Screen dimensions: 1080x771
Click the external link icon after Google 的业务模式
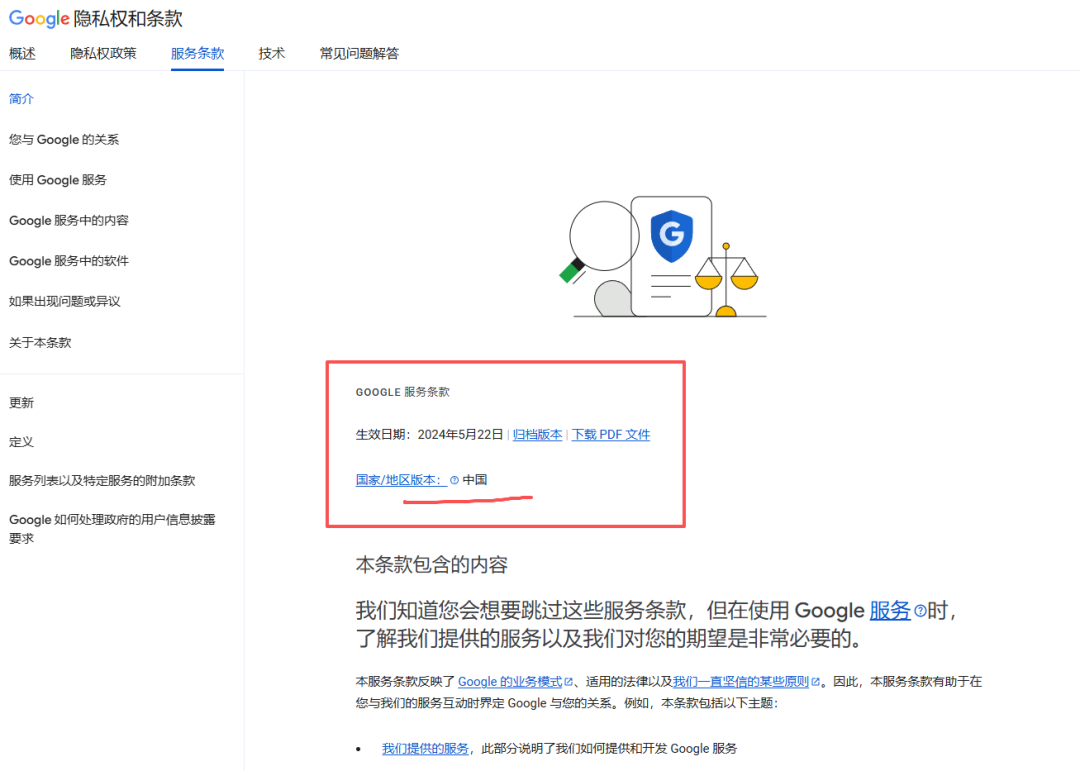tap(568, 681)
